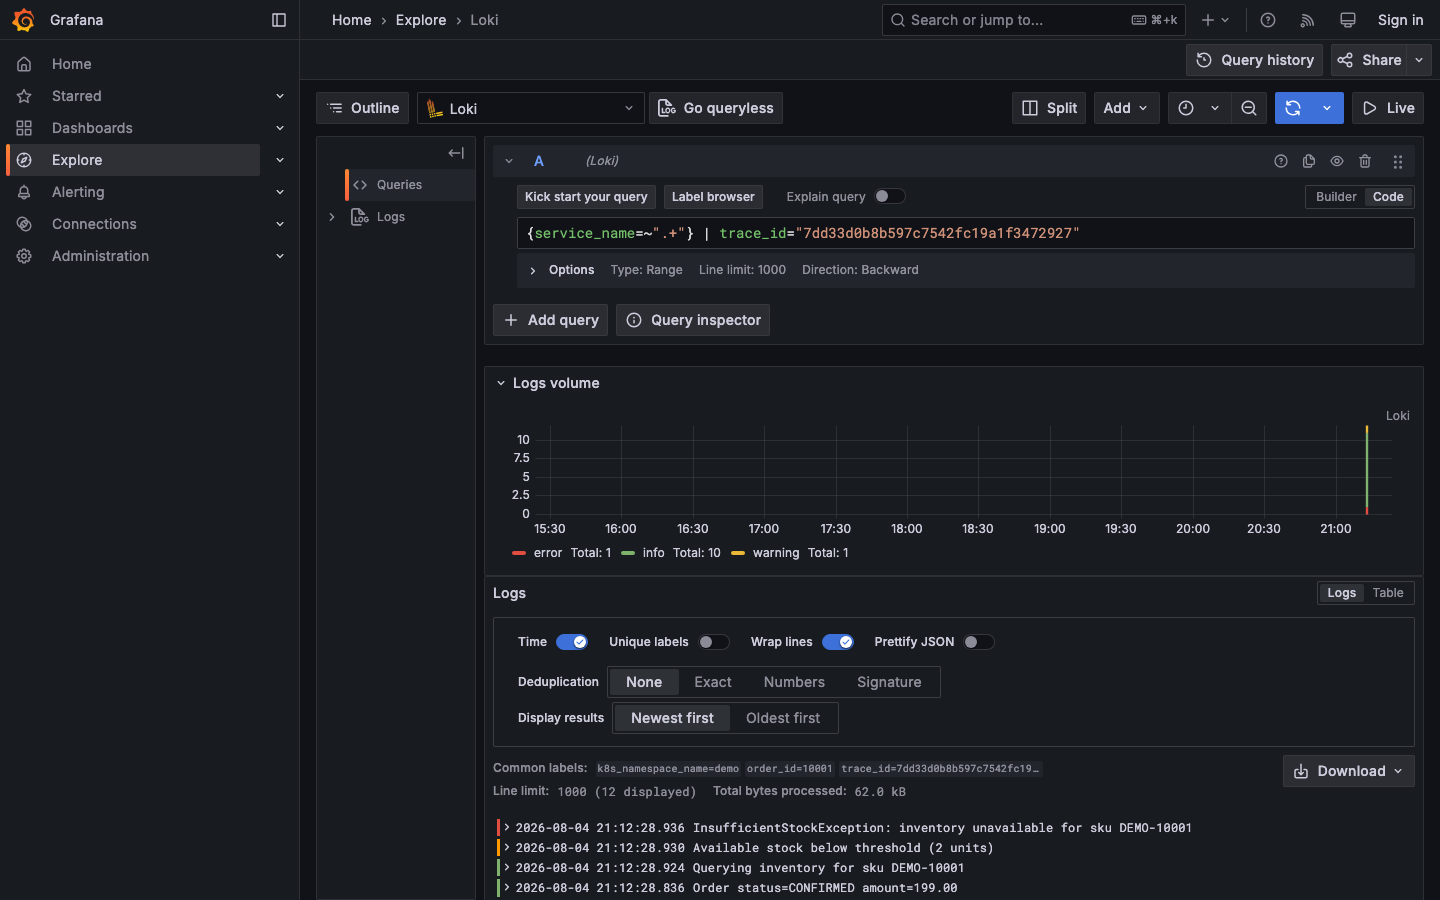Click the Alerting bell icon
Viewport: 1440px width, 900px height.
point(24,192)
